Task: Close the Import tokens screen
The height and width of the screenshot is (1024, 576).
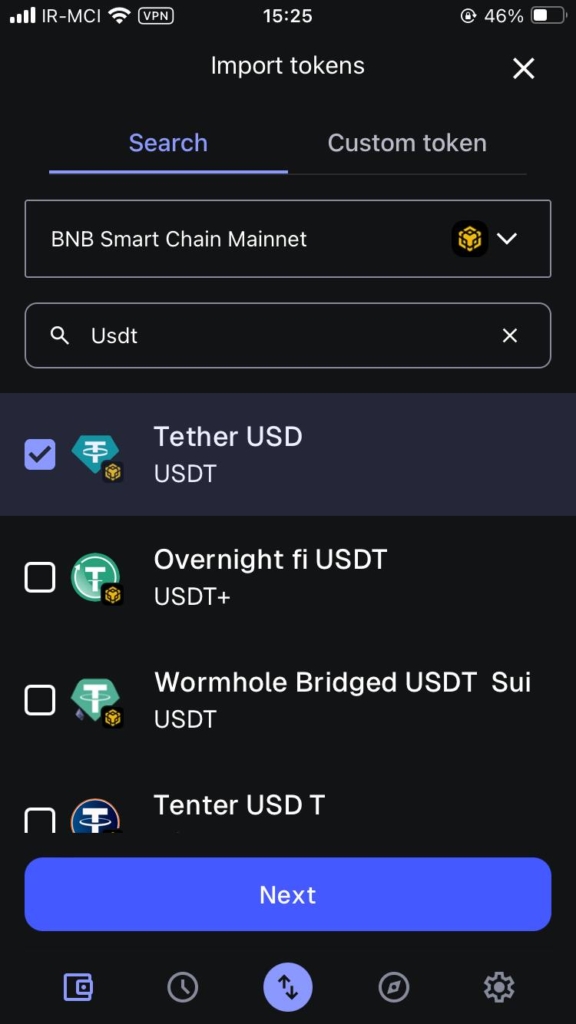Action: [x=523, y=68]
